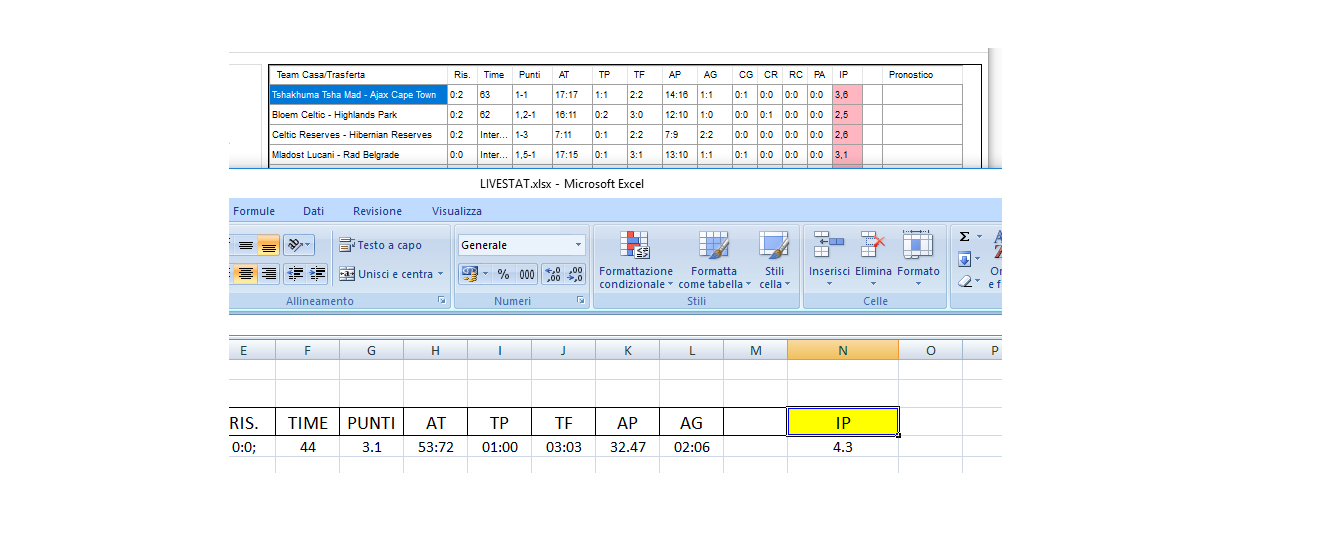Click the pink IP value 3,6

(x=846, y=95)
